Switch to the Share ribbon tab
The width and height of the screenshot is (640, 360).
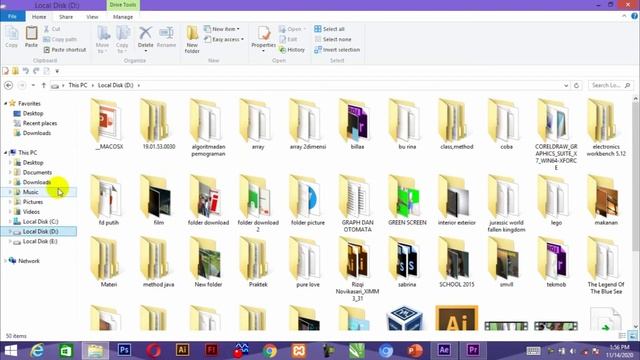66,17
